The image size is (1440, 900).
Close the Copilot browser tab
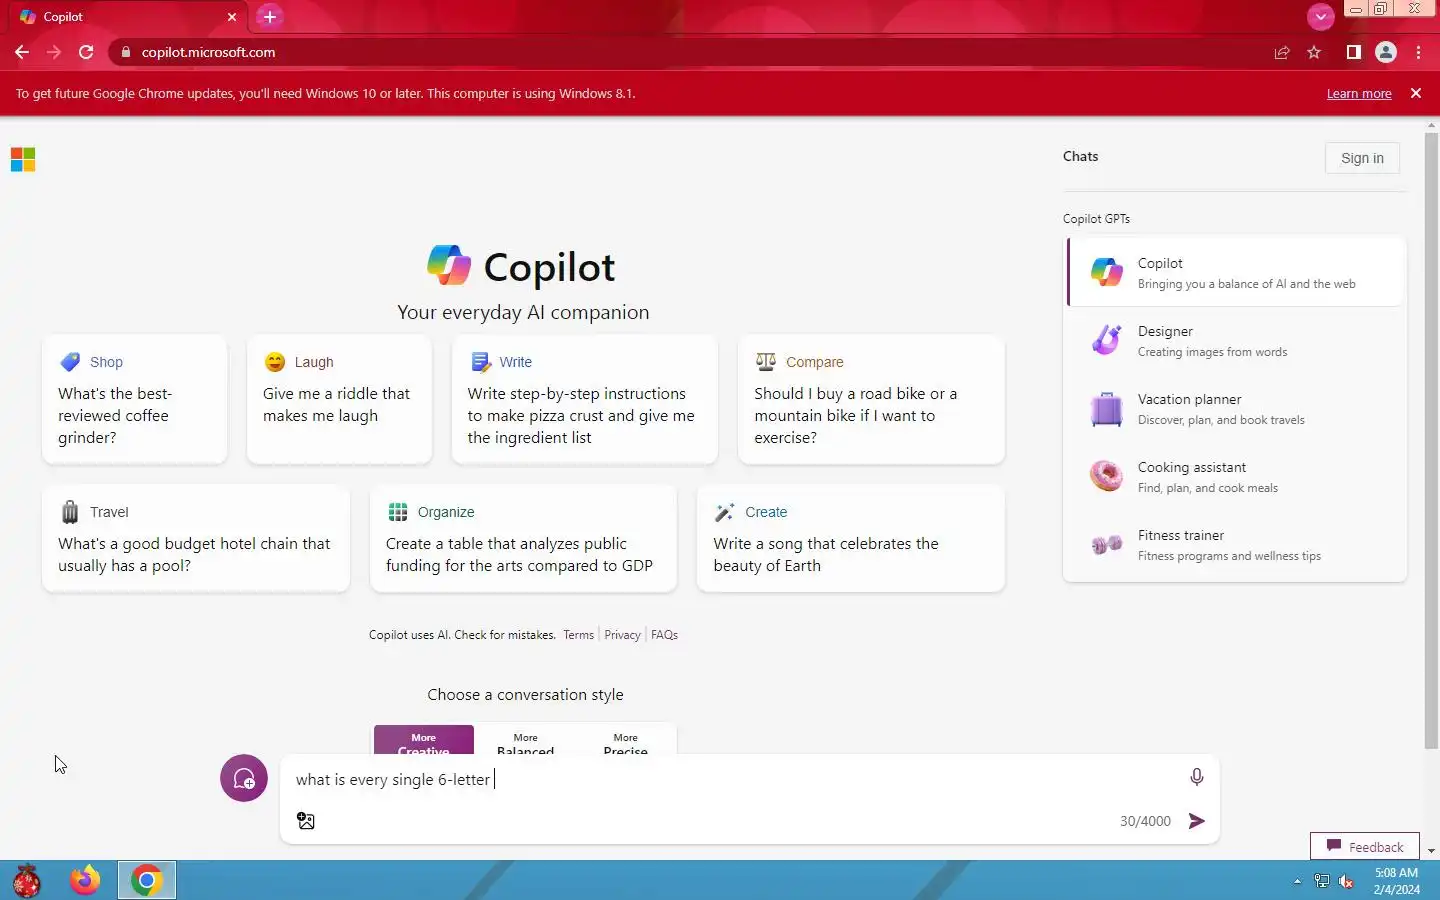pos(232,17)
